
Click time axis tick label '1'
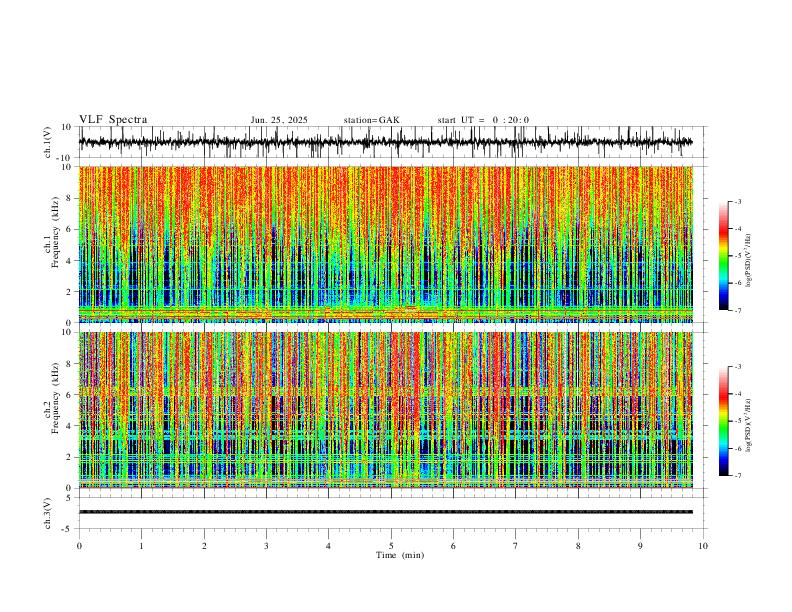click(x=141, y=546)
